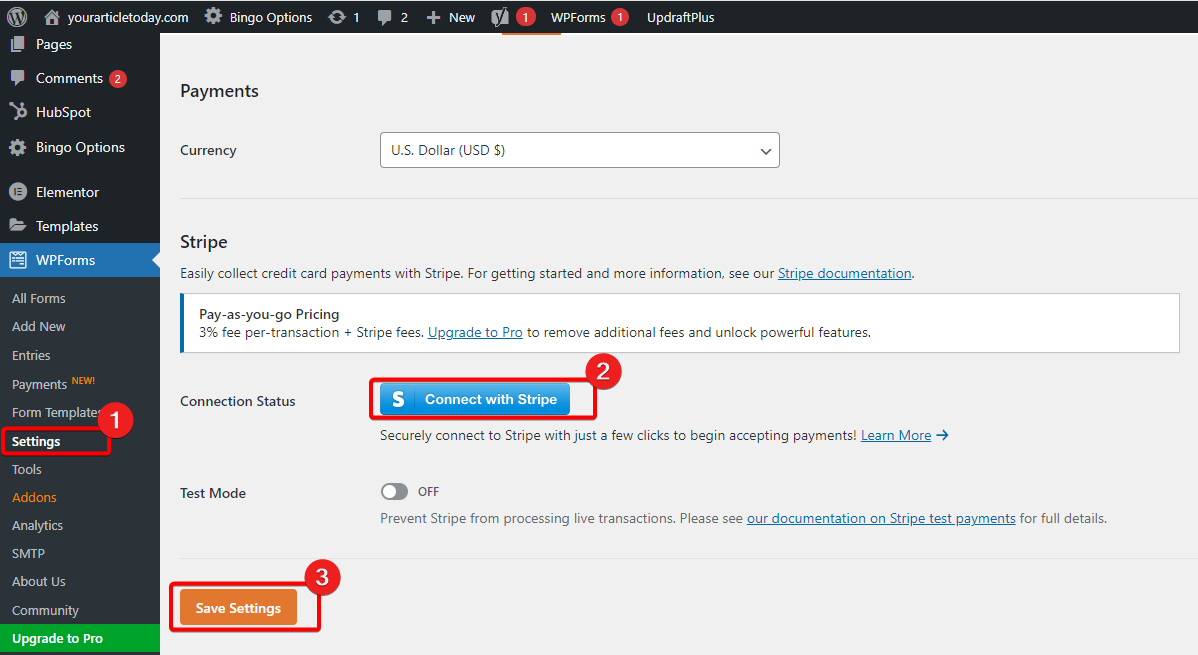1198x655 pixels.
Task: Select Settings in WPForms submenu
Action: (x=36, y=441)
